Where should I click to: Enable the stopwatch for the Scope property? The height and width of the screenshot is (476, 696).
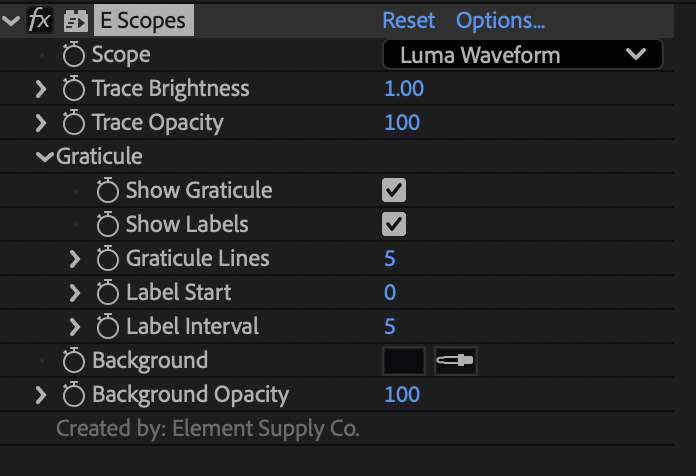73,55
